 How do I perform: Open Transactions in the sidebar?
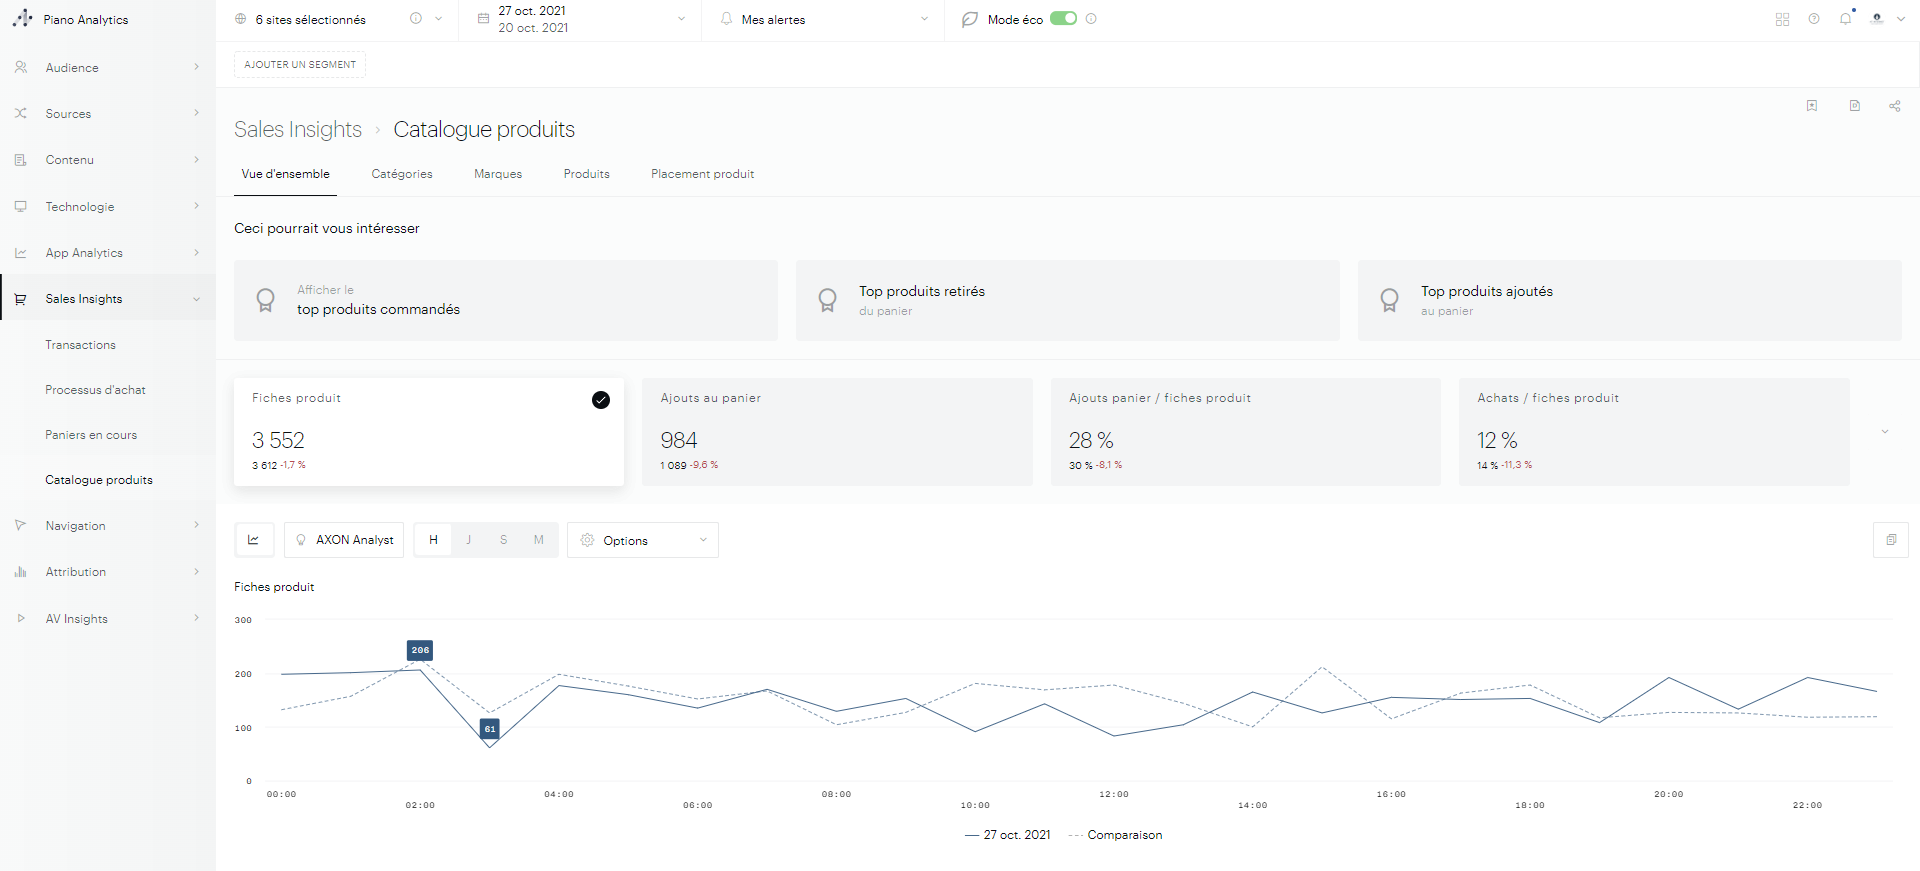(80, 345)
